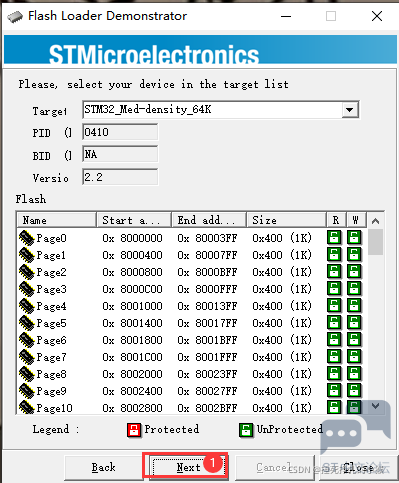This screenshot has width=399, height=483.
Task: Select end address 0x 8000BFF
Action: click(207, 272)
